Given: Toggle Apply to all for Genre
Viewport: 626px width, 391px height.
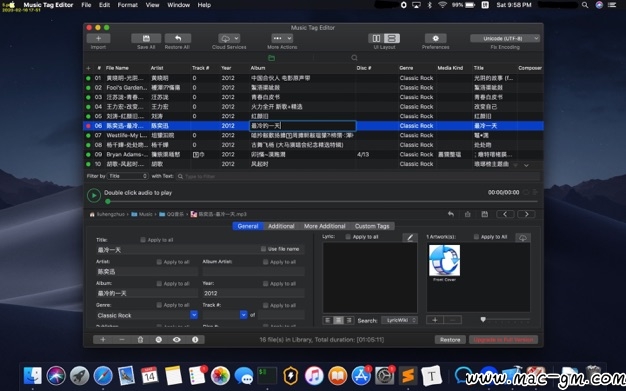Looking at the screenshot, I should (x=159, y=305).
